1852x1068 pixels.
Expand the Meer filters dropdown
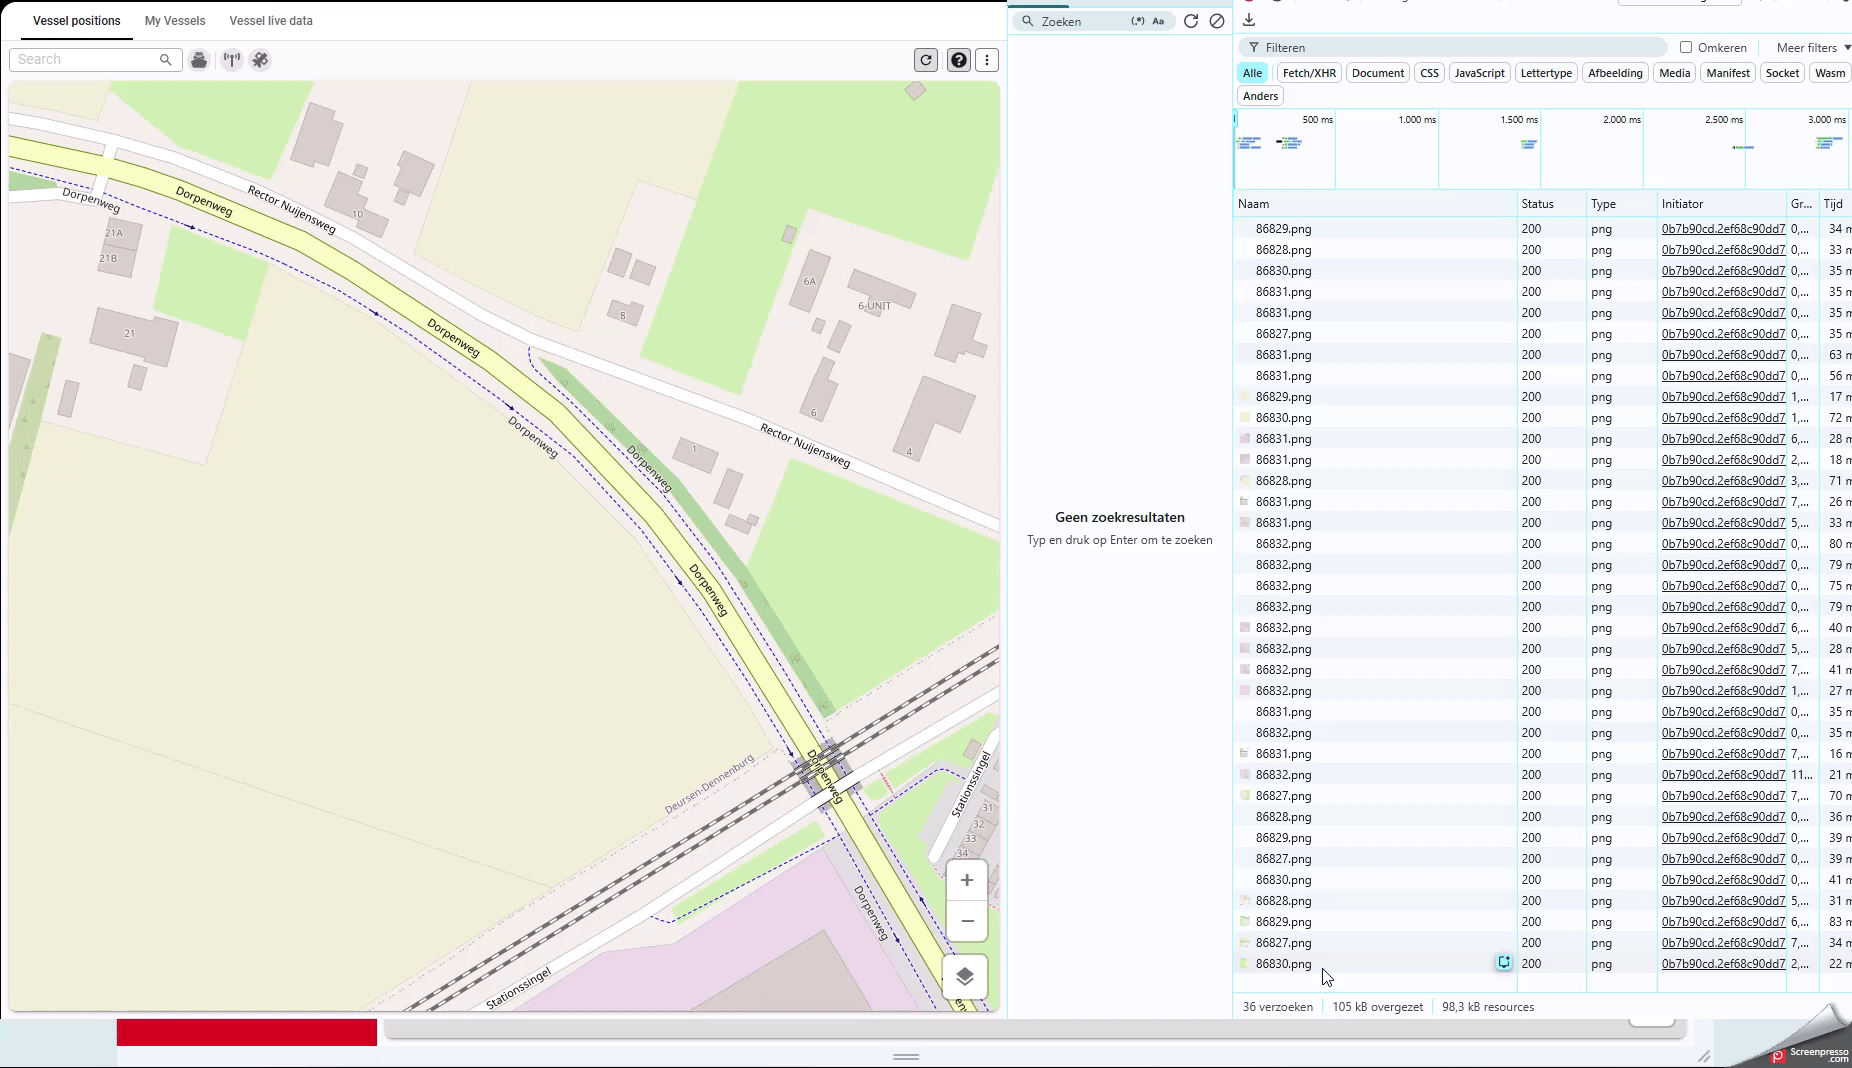1812,47
